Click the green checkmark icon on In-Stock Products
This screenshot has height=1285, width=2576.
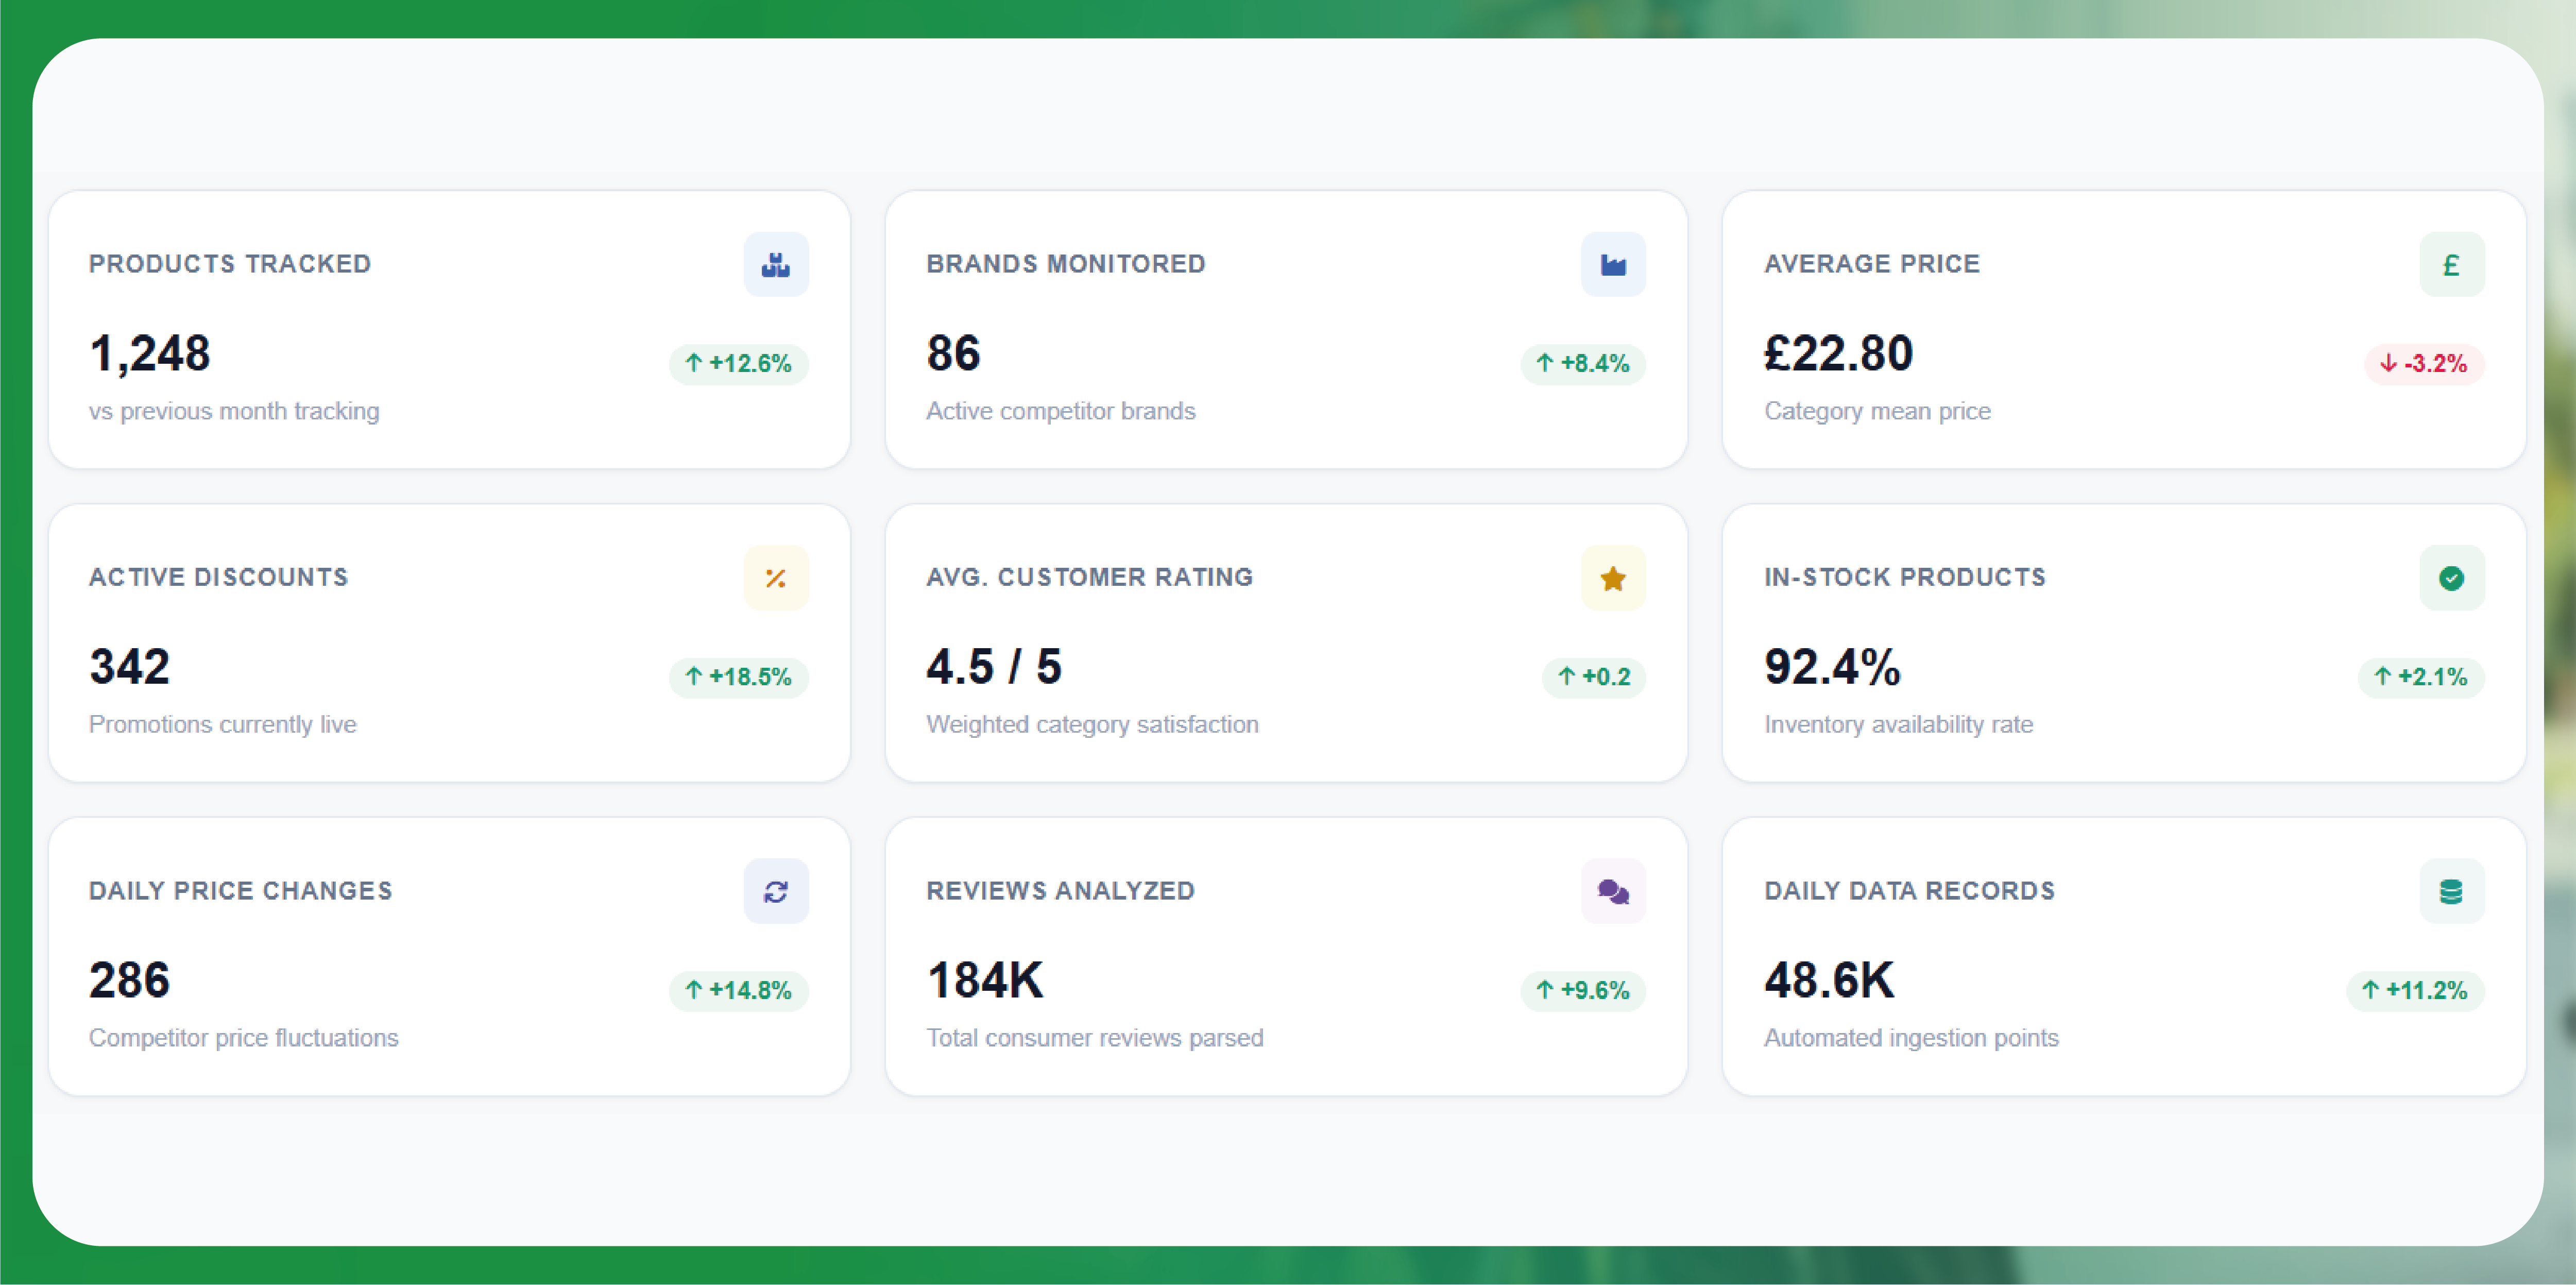tap(2451, 578)
